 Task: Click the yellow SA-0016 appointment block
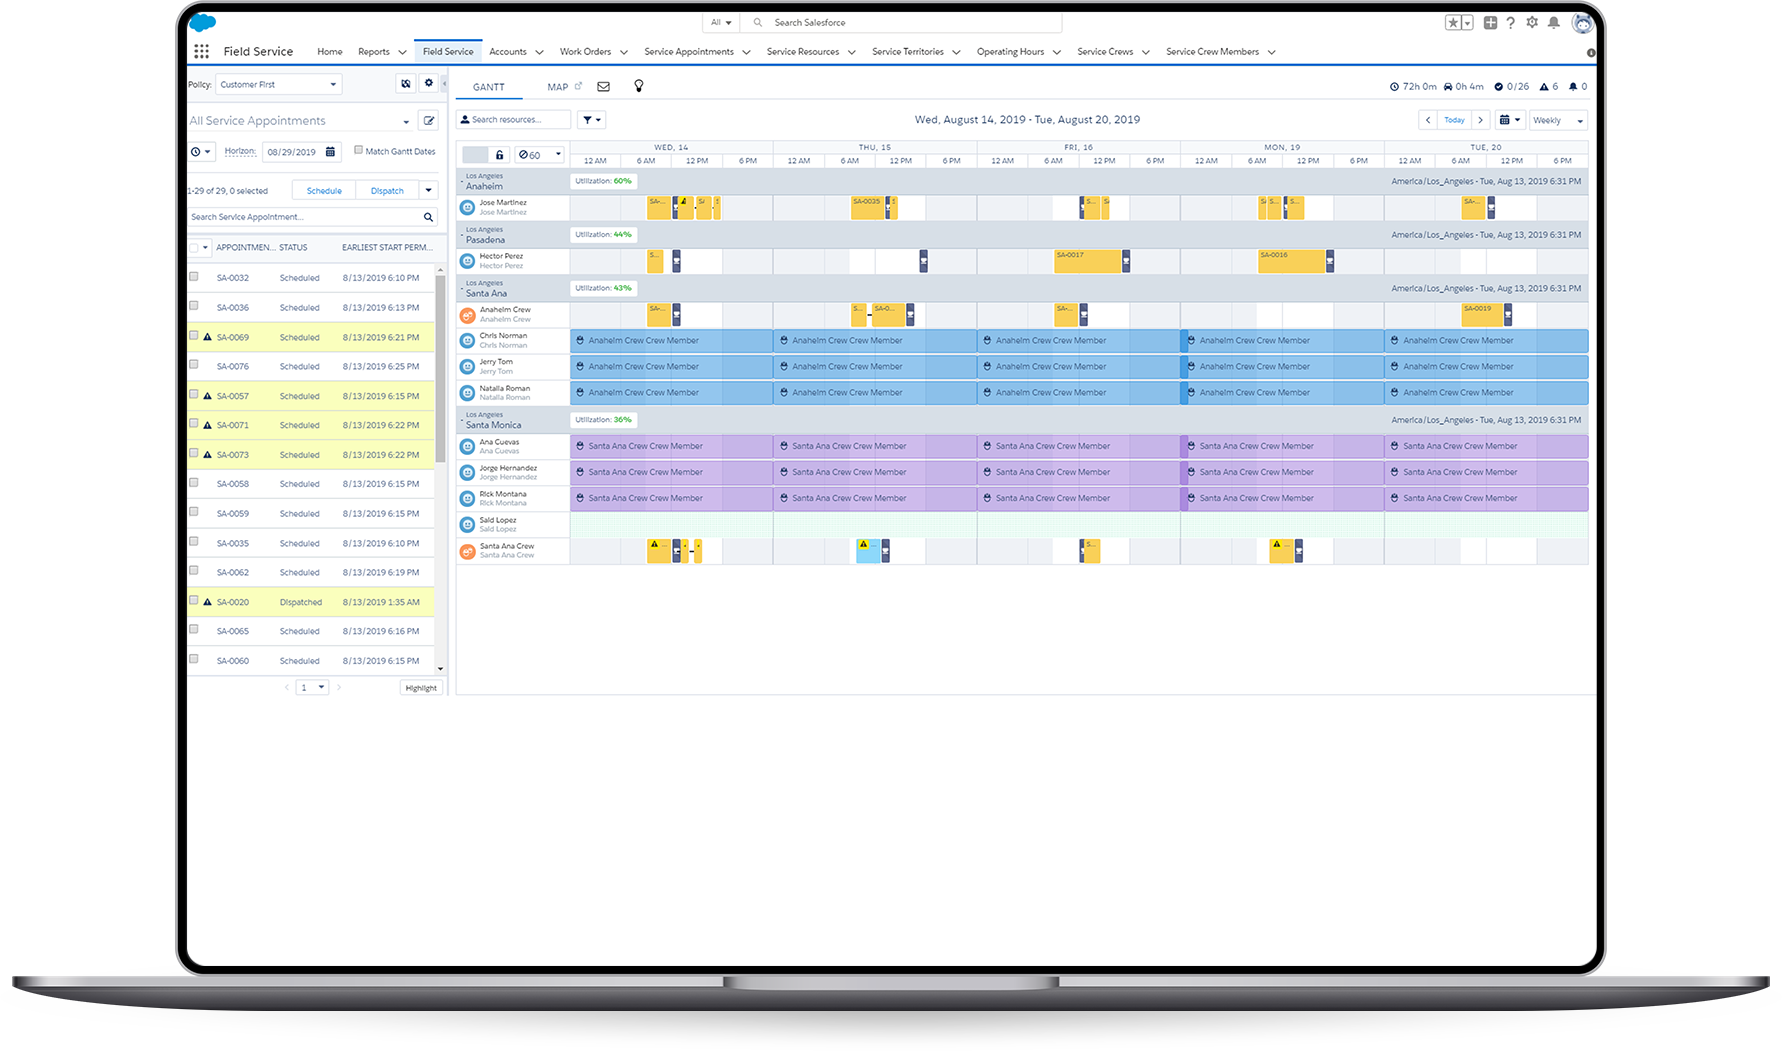(1291, 261)
